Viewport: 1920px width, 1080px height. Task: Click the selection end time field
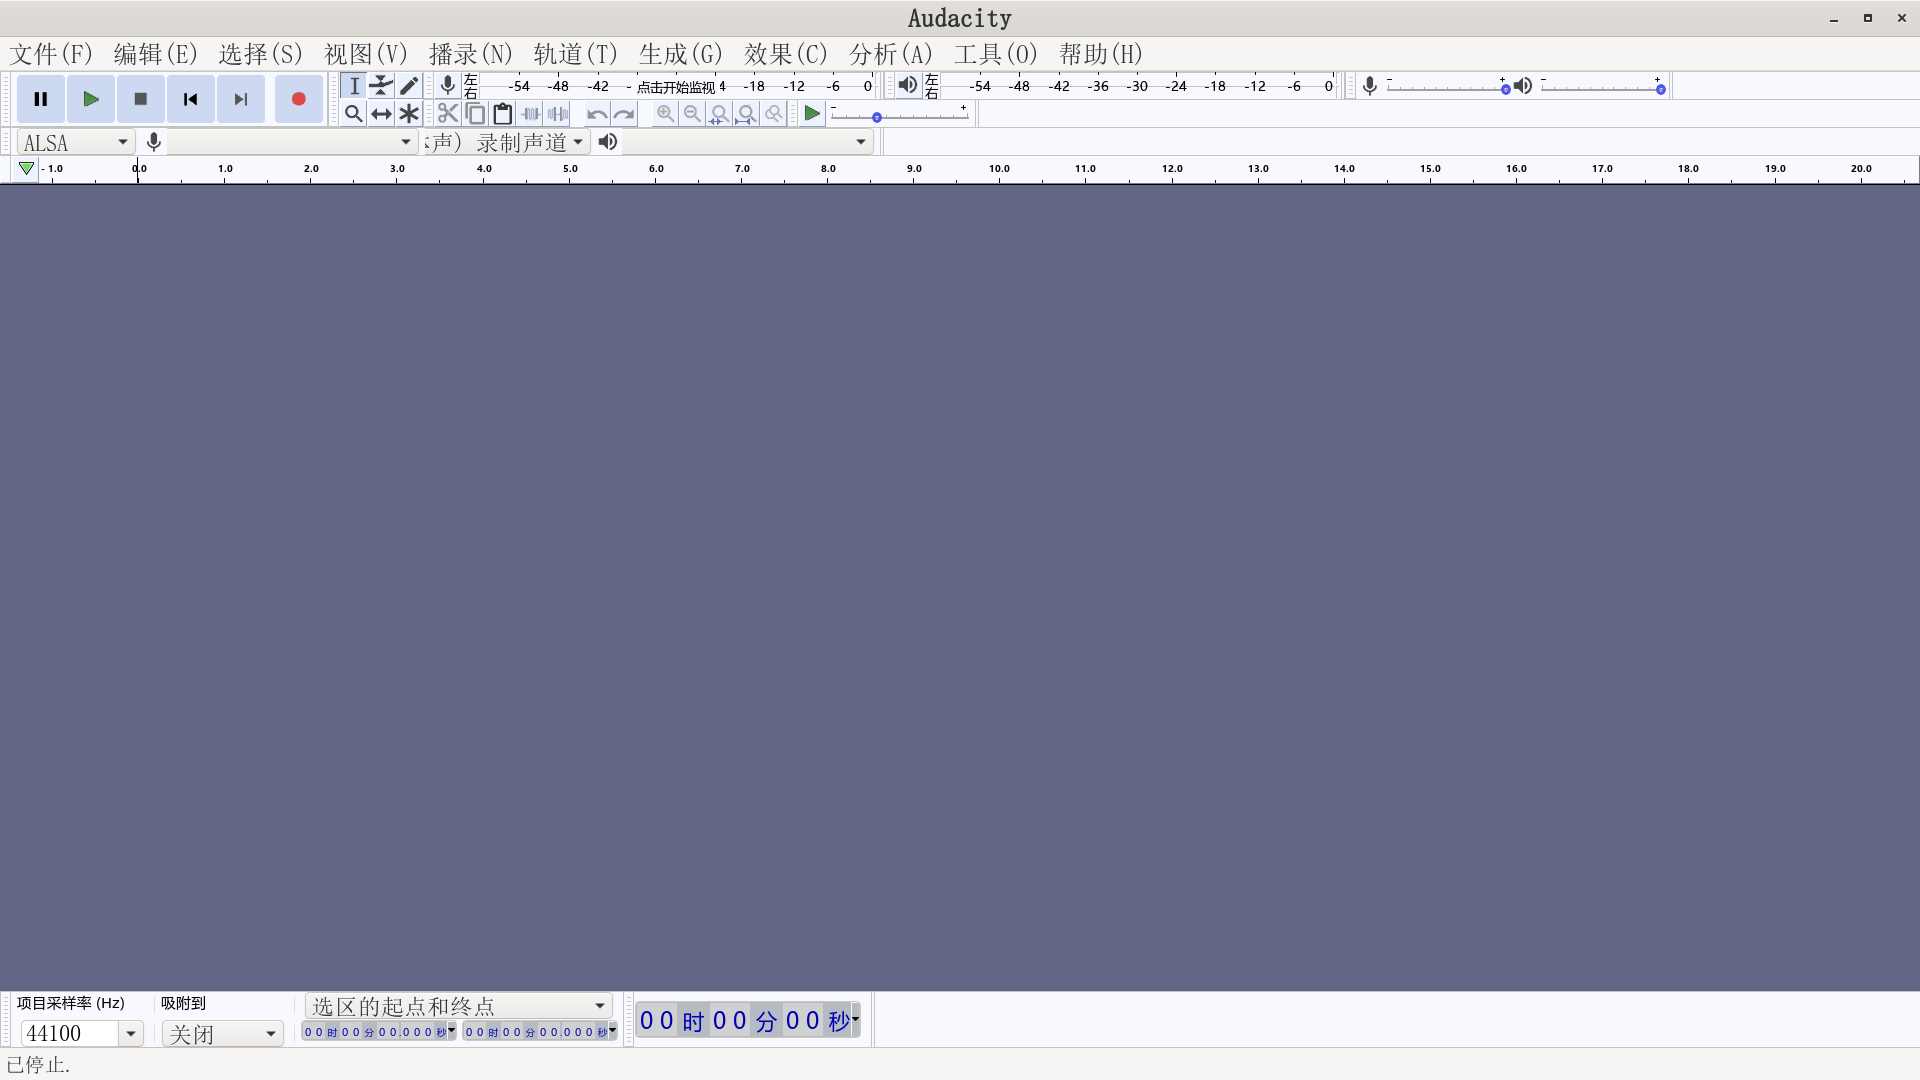point(536,1032)
